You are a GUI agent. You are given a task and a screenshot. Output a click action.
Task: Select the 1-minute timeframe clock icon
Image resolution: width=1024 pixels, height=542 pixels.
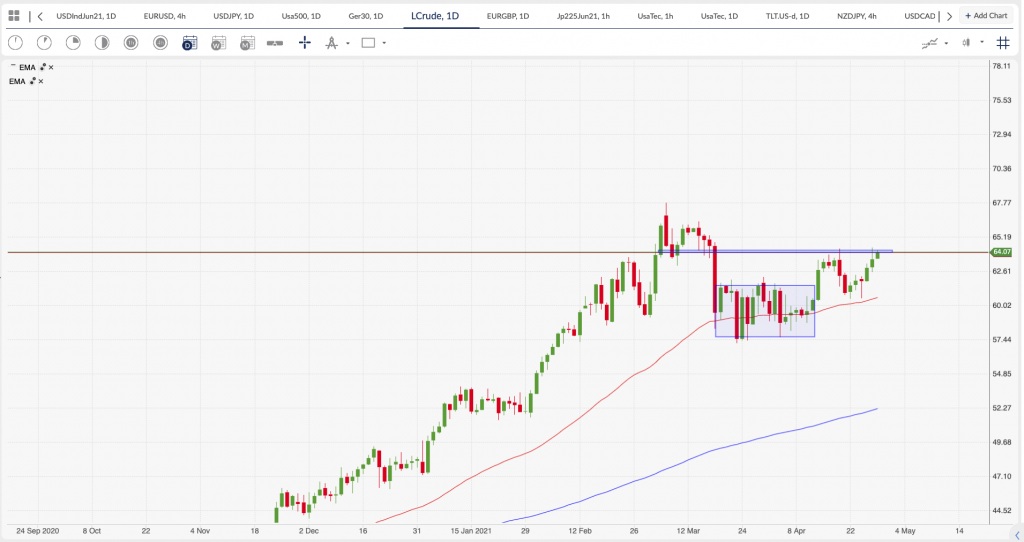click(15, 43)
